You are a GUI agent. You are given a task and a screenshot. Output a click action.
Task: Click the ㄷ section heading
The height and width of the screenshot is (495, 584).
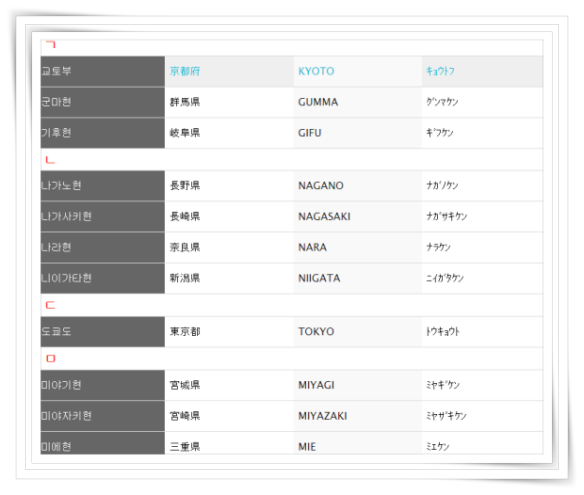50,305
